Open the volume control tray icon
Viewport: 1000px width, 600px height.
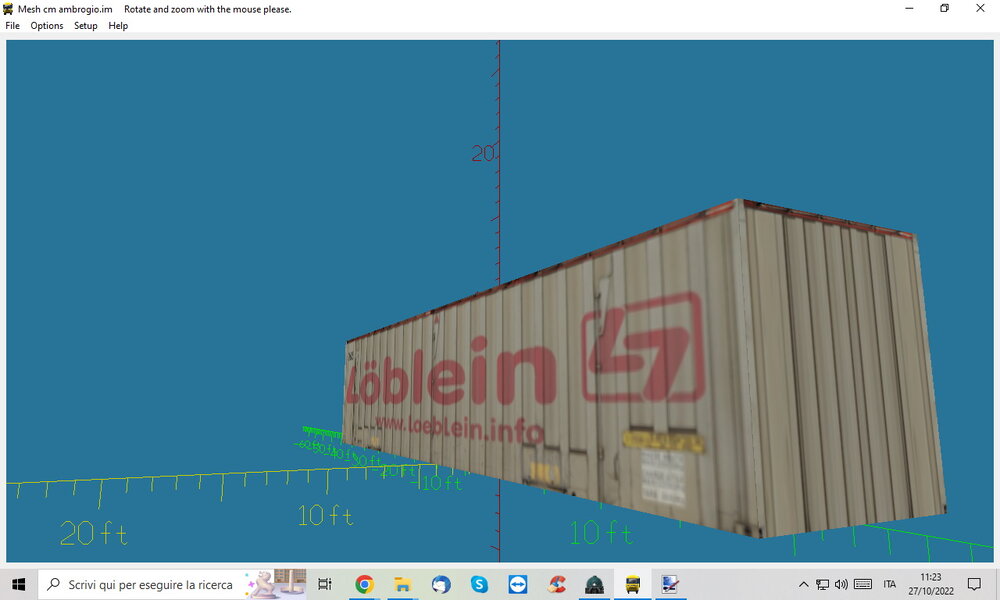[841, 584]
